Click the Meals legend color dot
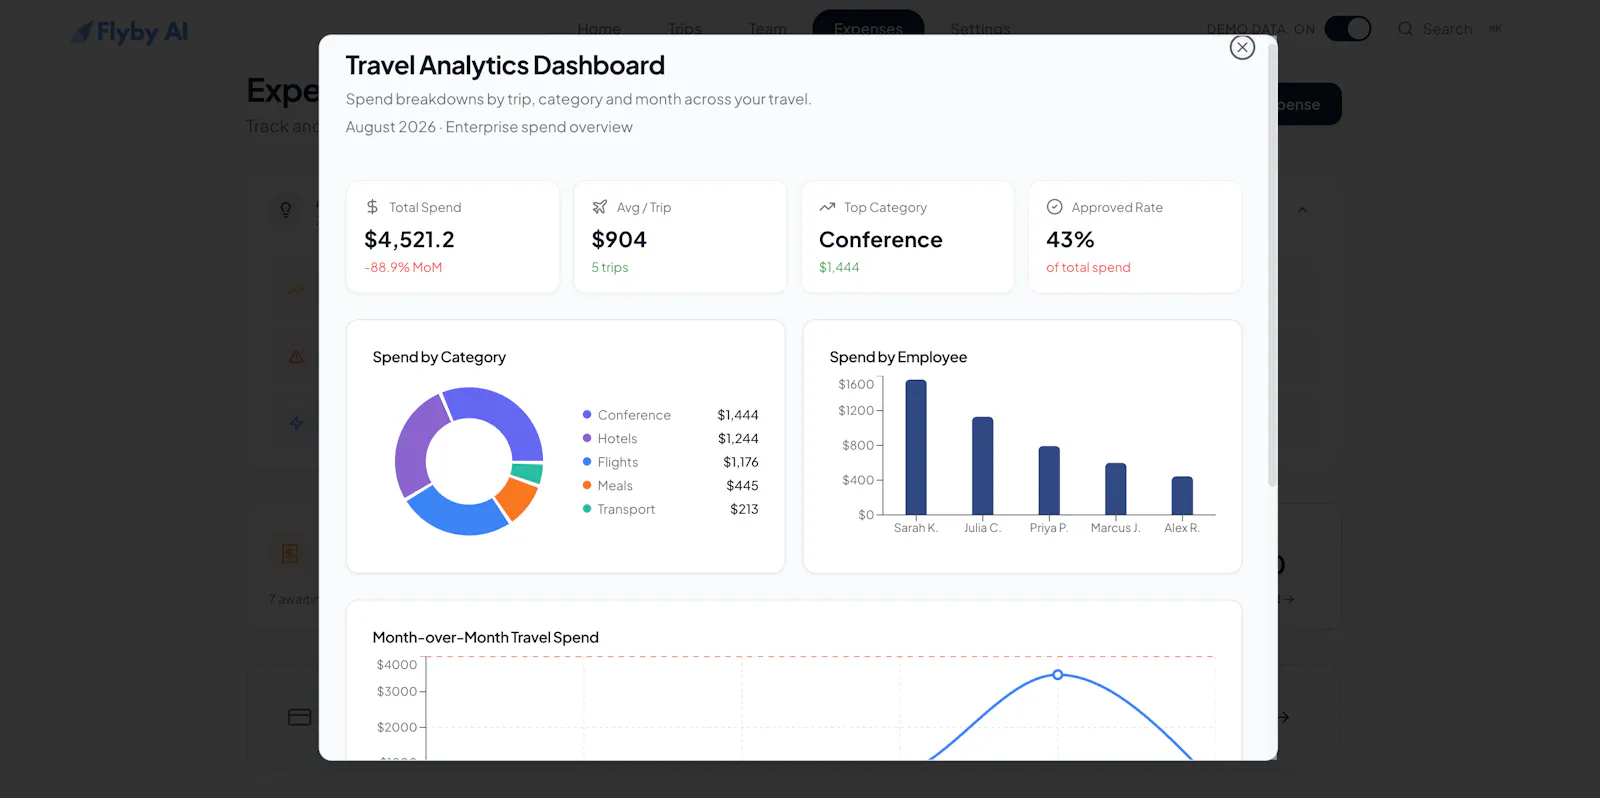Screen dimensions: 1600x798 pyautogui.click(x=587, y=485)
